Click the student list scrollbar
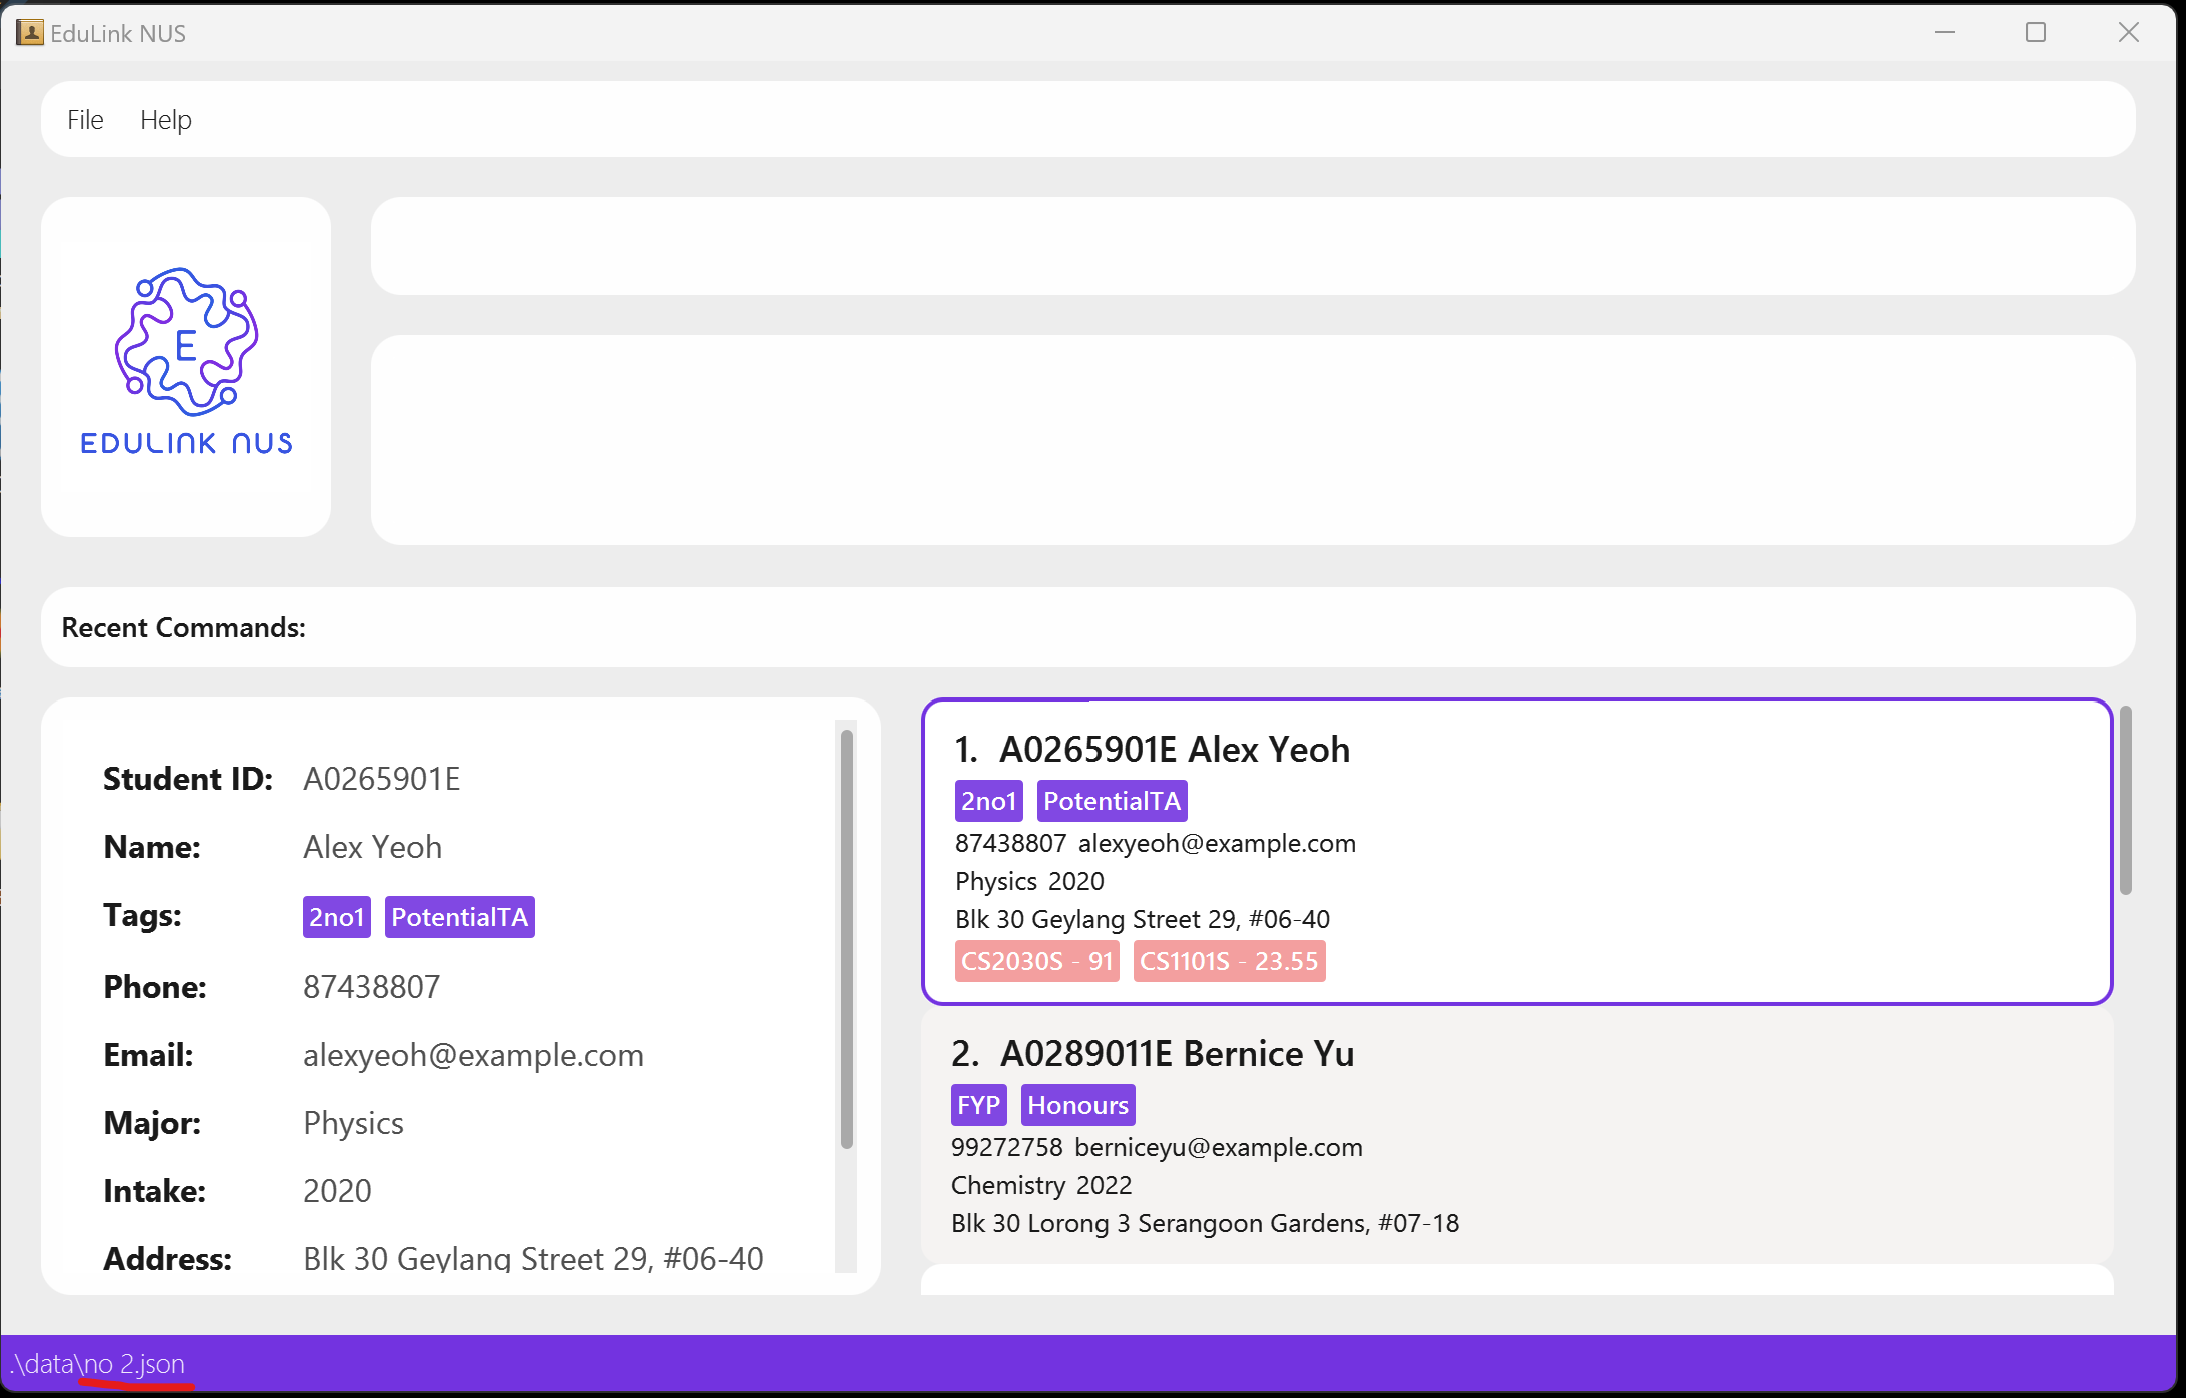The width and height of the screenshot is (2186, 1398). pos(2125,800)
